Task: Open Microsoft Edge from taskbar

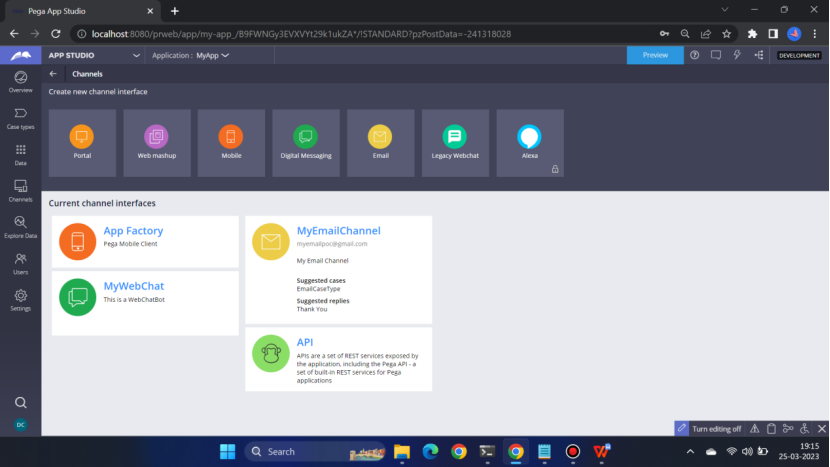Action: coord(430,452)
